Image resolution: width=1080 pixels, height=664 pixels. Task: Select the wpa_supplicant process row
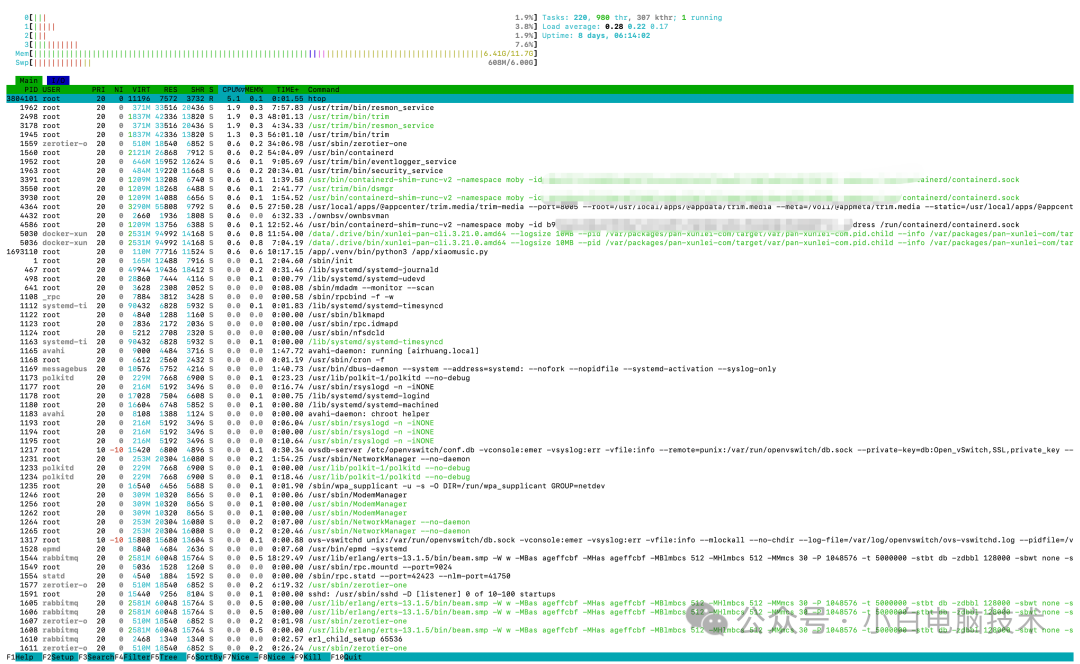[x=540, y=486]
